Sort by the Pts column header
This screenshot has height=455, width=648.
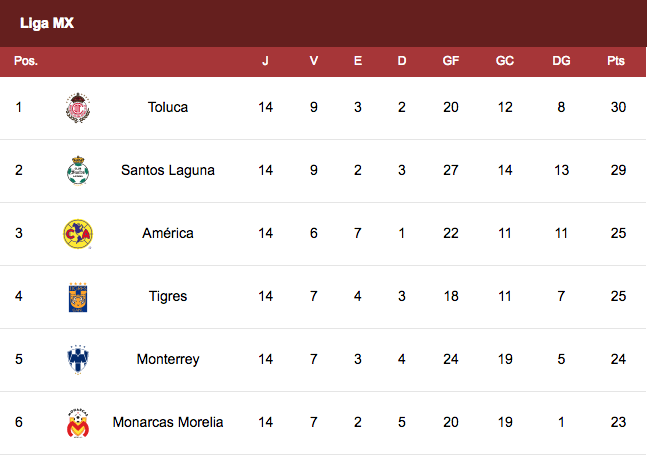[616, 61]
